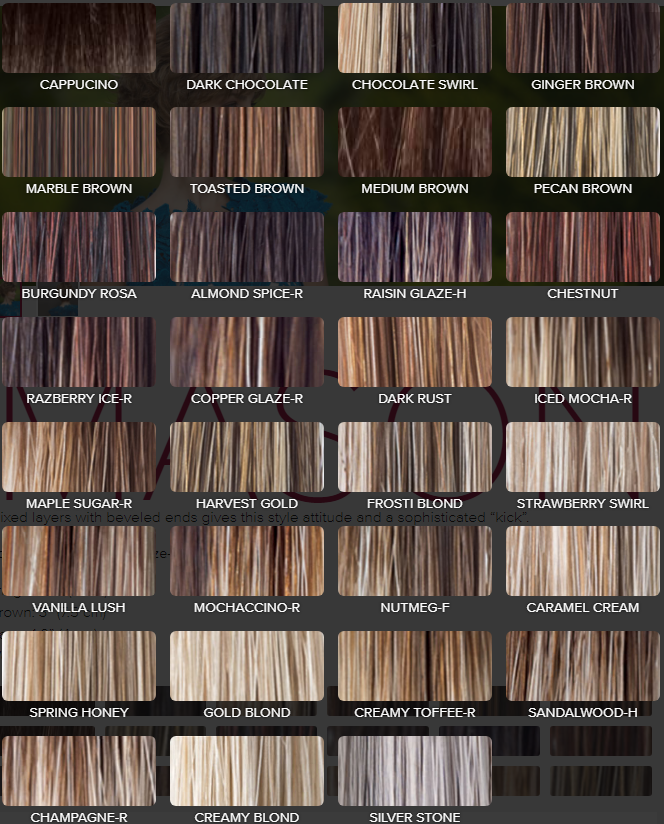Choose the Frosti Blond swatch
Viewport: 664px width, 824px height.
pos(415,457)
